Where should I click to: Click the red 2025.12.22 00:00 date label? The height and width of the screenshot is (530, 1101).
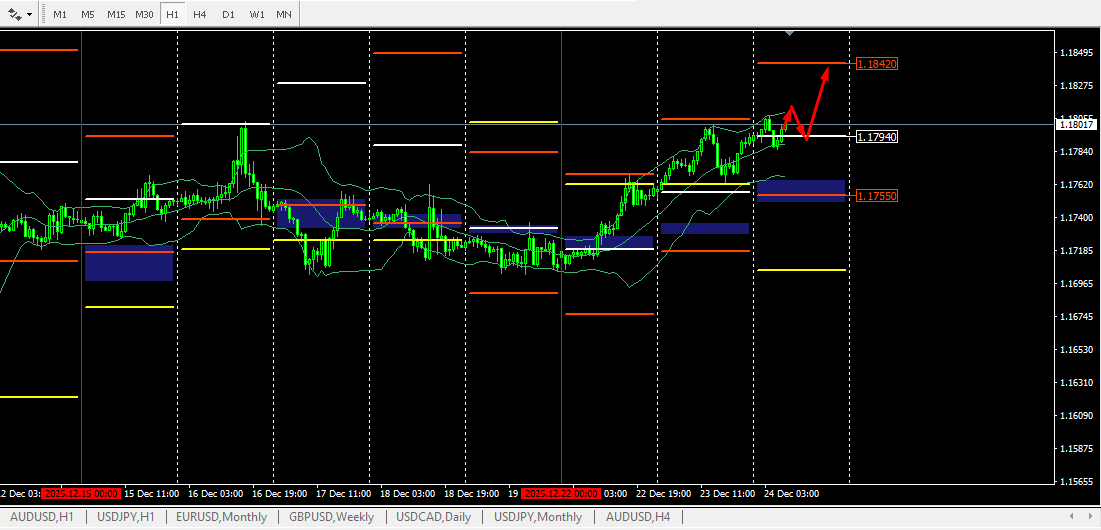click(x=560, y=493)
